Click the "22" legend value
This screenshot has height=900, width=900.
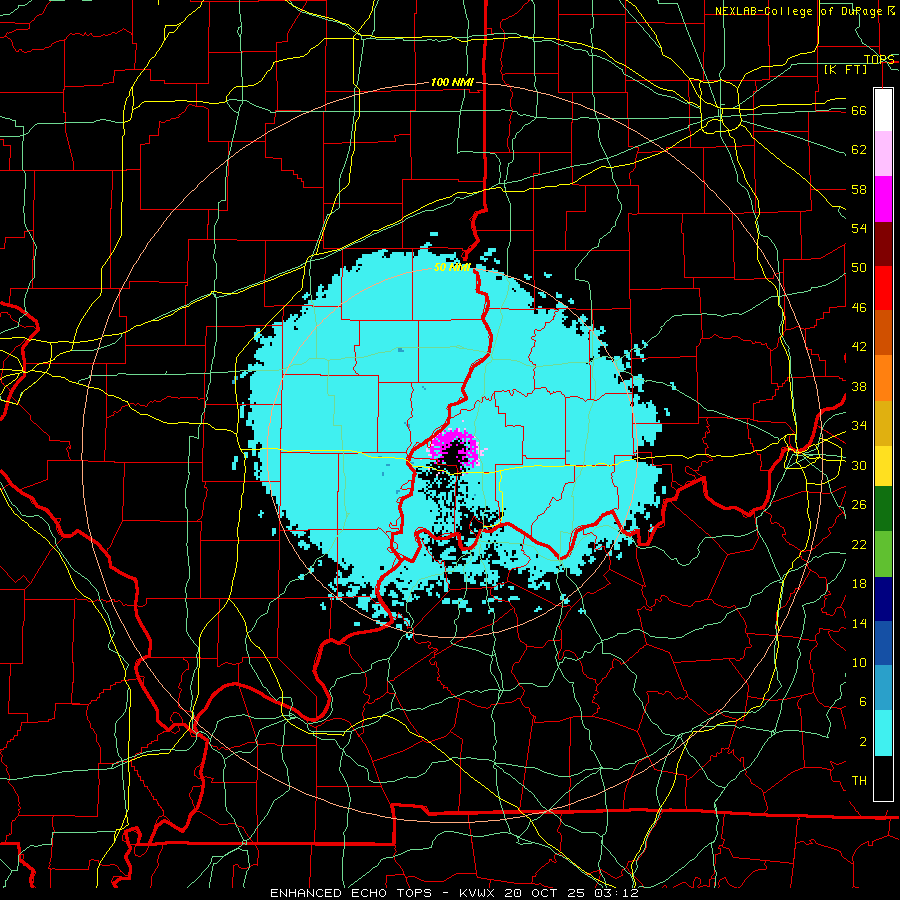click(859, 544)
